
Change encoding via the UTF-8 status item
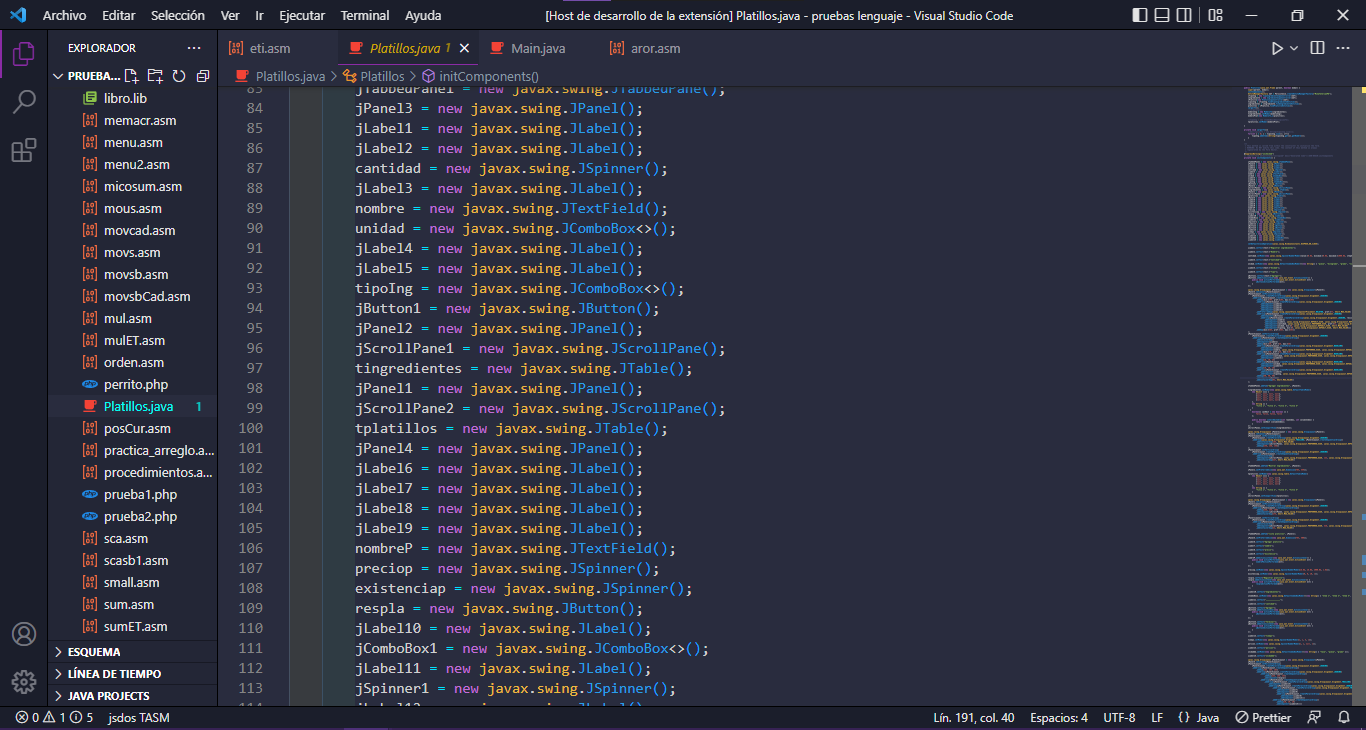tap(1121, 717)
